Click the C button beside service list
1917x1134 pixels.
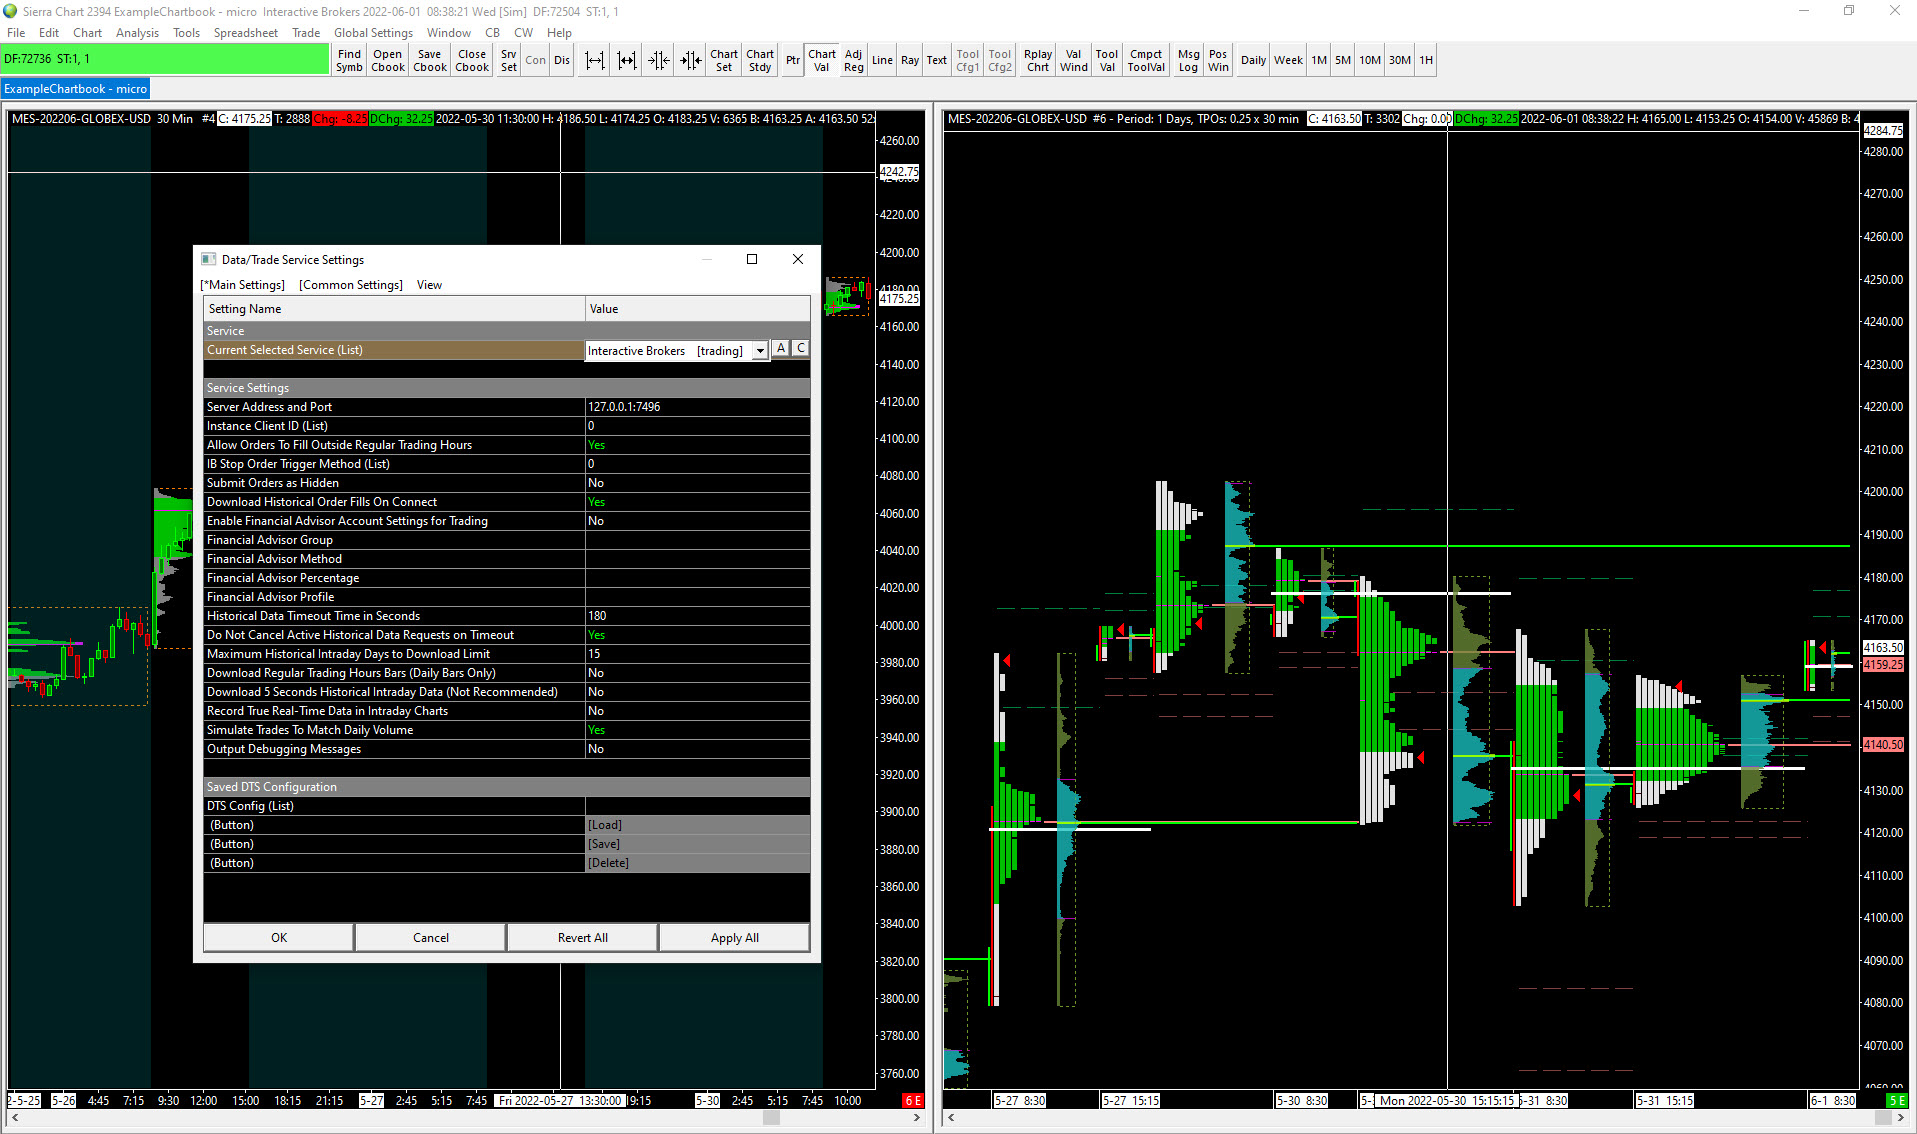(801, 349)
